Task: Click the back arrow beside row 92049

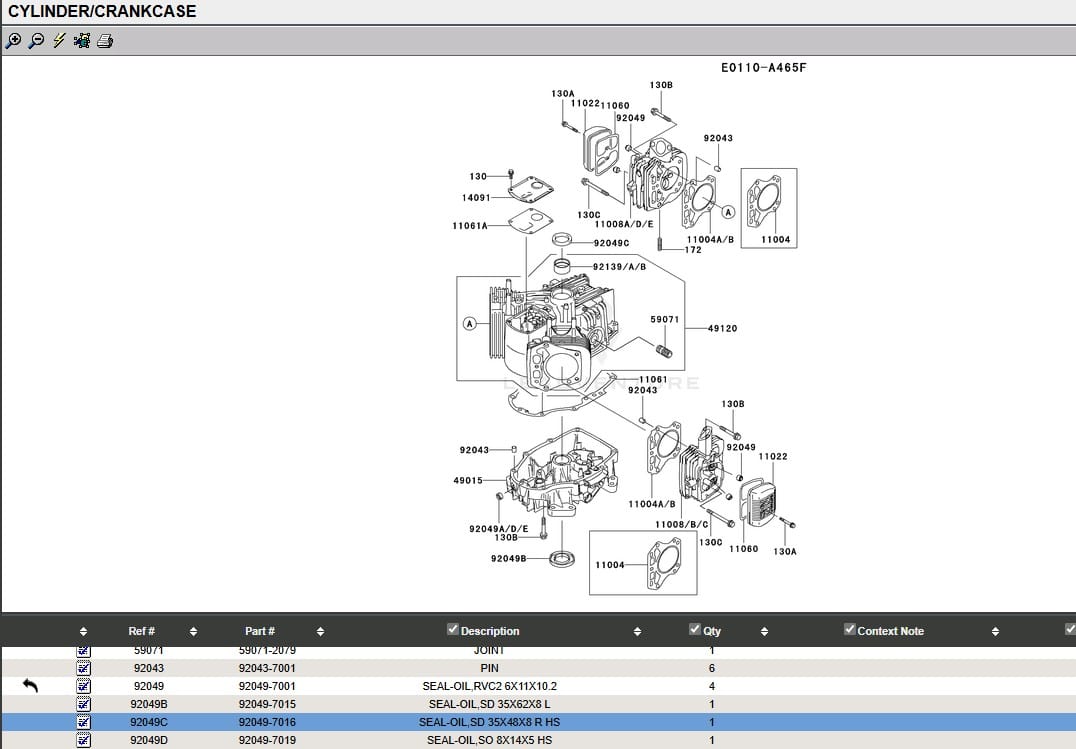Action: coord(30,686)
